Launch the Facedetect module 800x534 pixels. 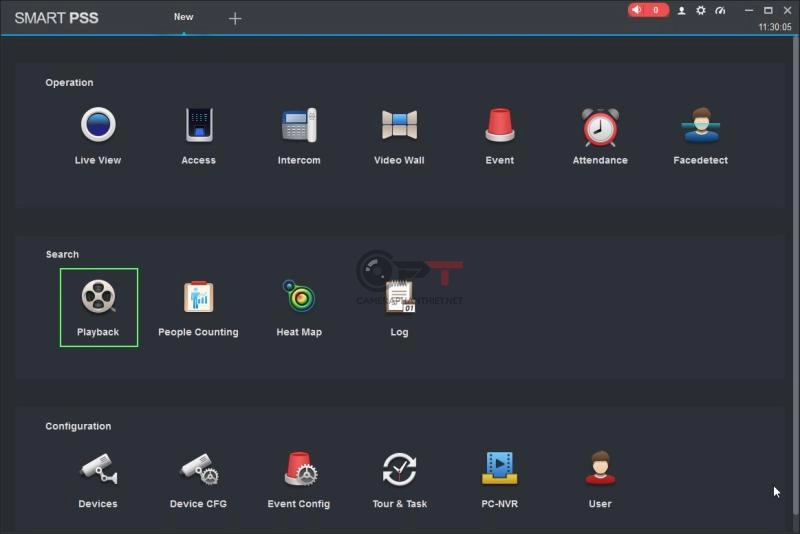pos(700,127)
